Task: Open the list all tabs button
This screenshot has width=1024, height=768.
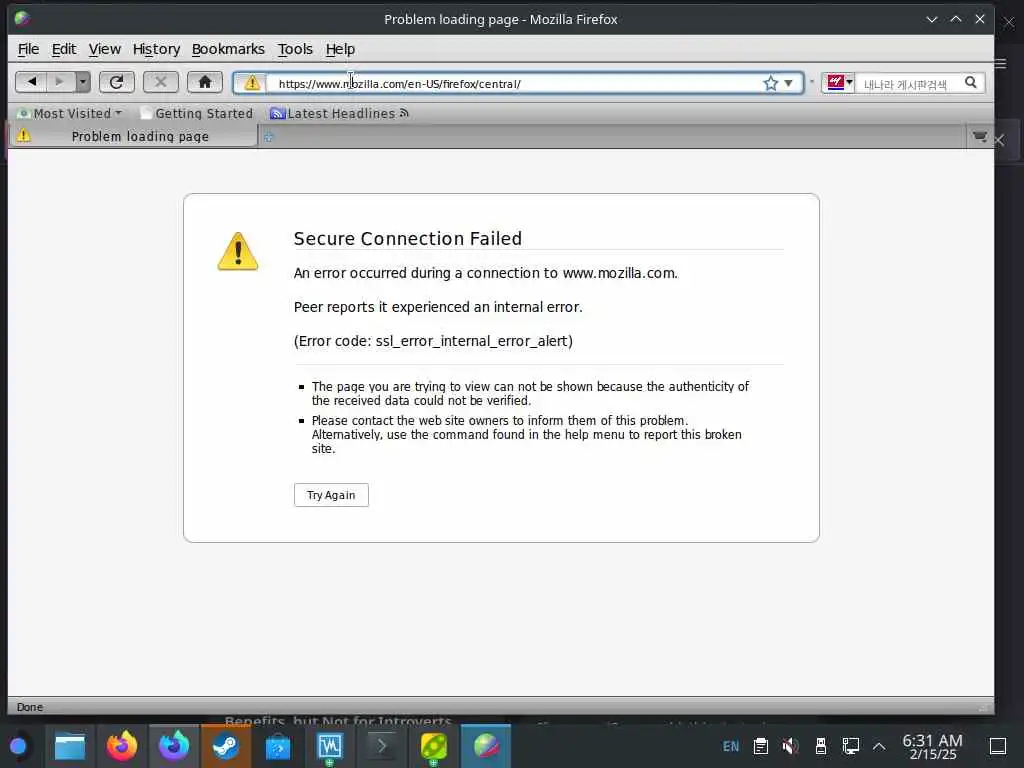Action: pyautogui.click(x=980, y=136)
